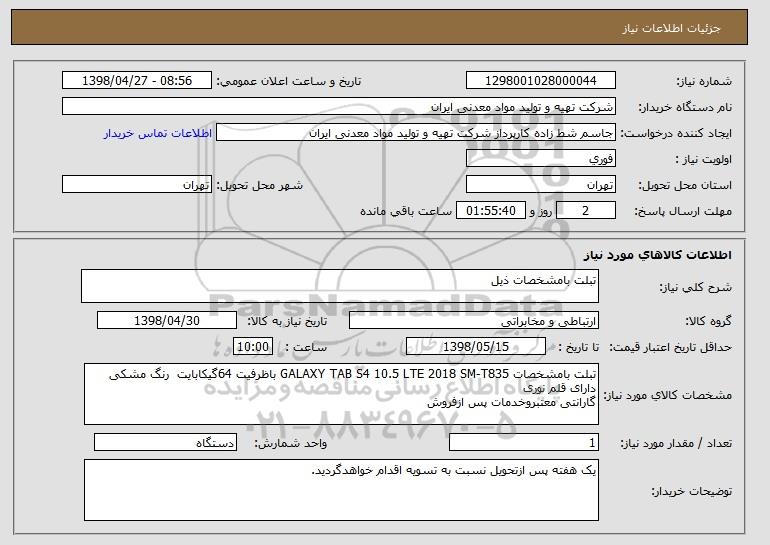Click the quantity field showing 1
The width and height of the screenshot is (770, 545).
[524, 442]
